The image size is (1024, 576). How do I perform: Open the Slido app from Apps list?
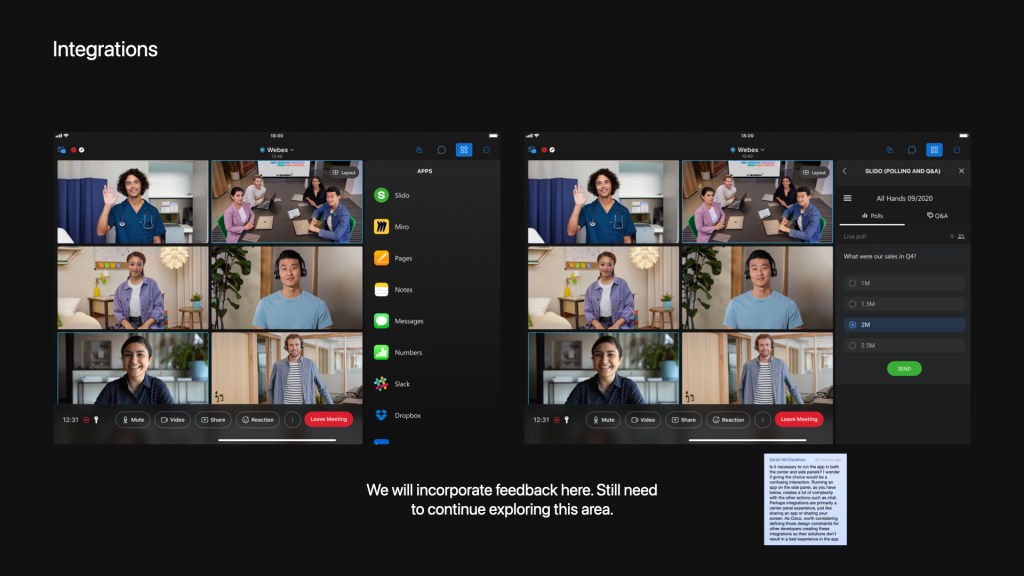pyautogui.click(x=381, y=196)
